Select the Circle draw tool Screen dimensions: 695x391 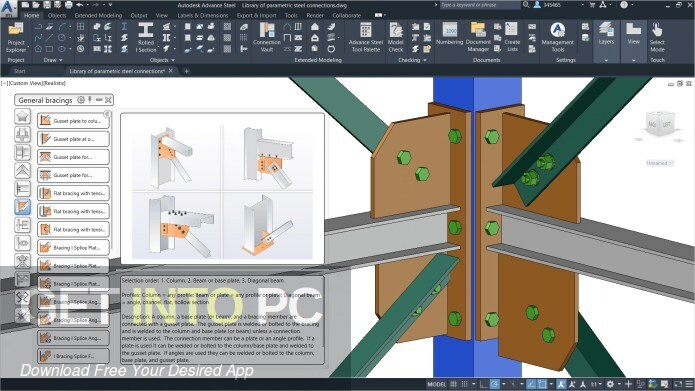click(x=62, y=38)
